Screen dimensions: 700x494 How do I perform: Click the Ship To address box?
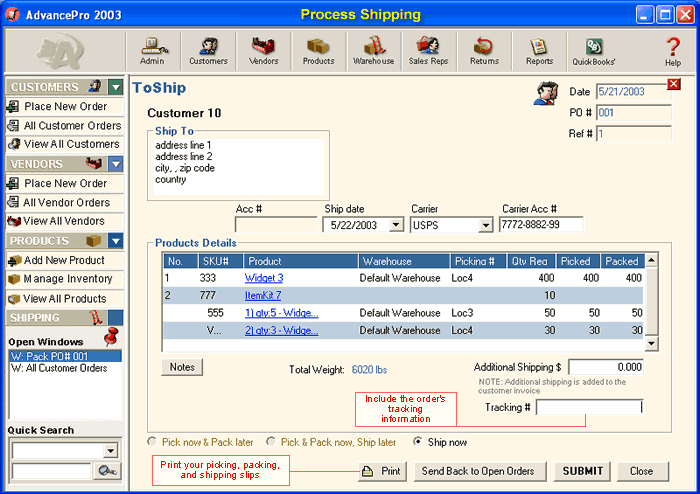click(x=239, y=167)
